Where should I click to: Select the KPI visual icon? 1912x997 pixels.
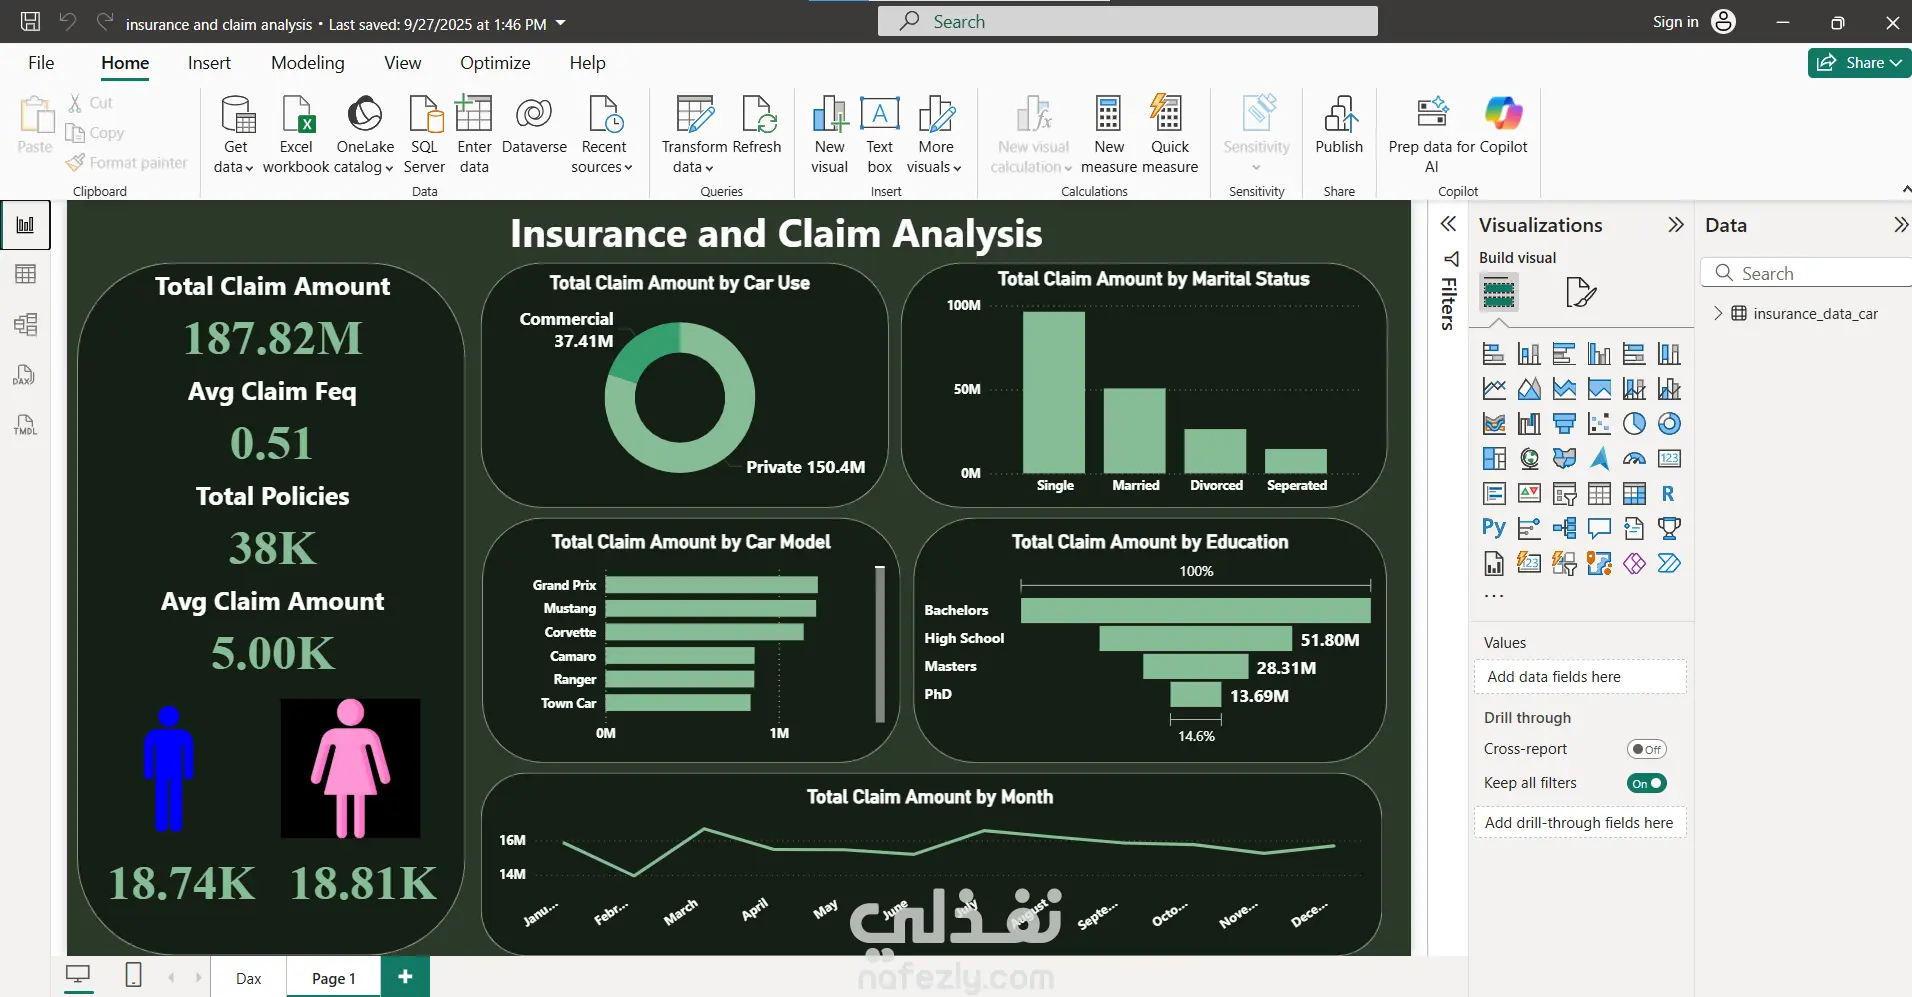(1529, 494)
